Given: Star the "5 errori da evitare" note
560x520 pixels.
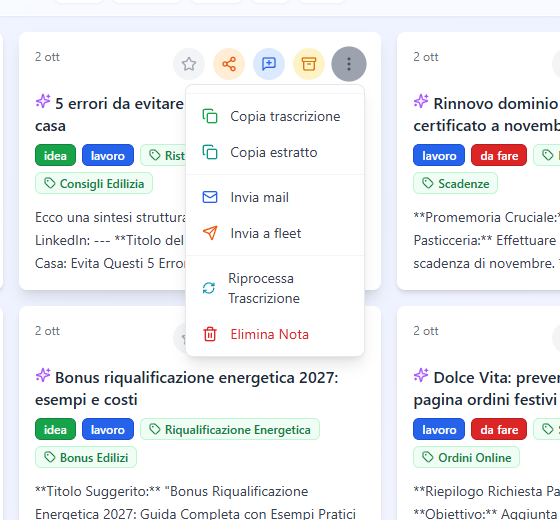Looking at the screenshot, I should point(189,64).
